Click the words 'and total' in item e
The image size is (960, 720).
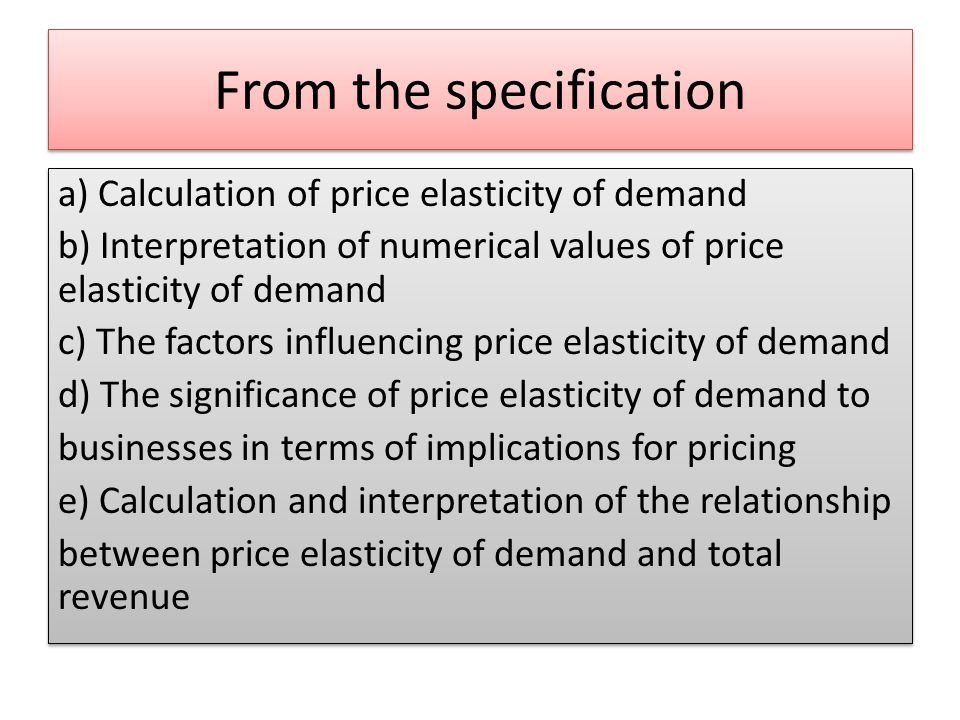[709, 553]
